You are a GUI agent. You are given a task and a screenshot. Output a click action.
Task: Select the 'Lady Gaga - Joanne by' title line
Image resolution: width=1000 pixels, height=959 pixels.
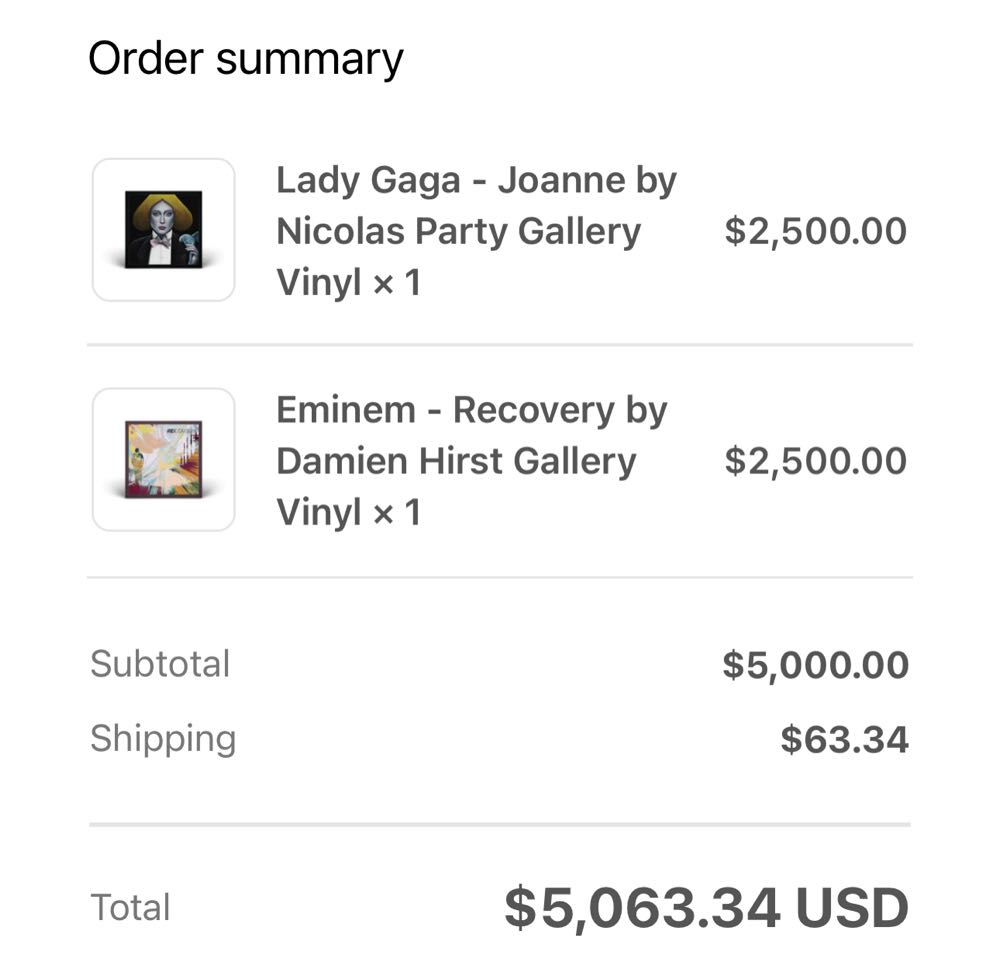click(x=476, y=181)
